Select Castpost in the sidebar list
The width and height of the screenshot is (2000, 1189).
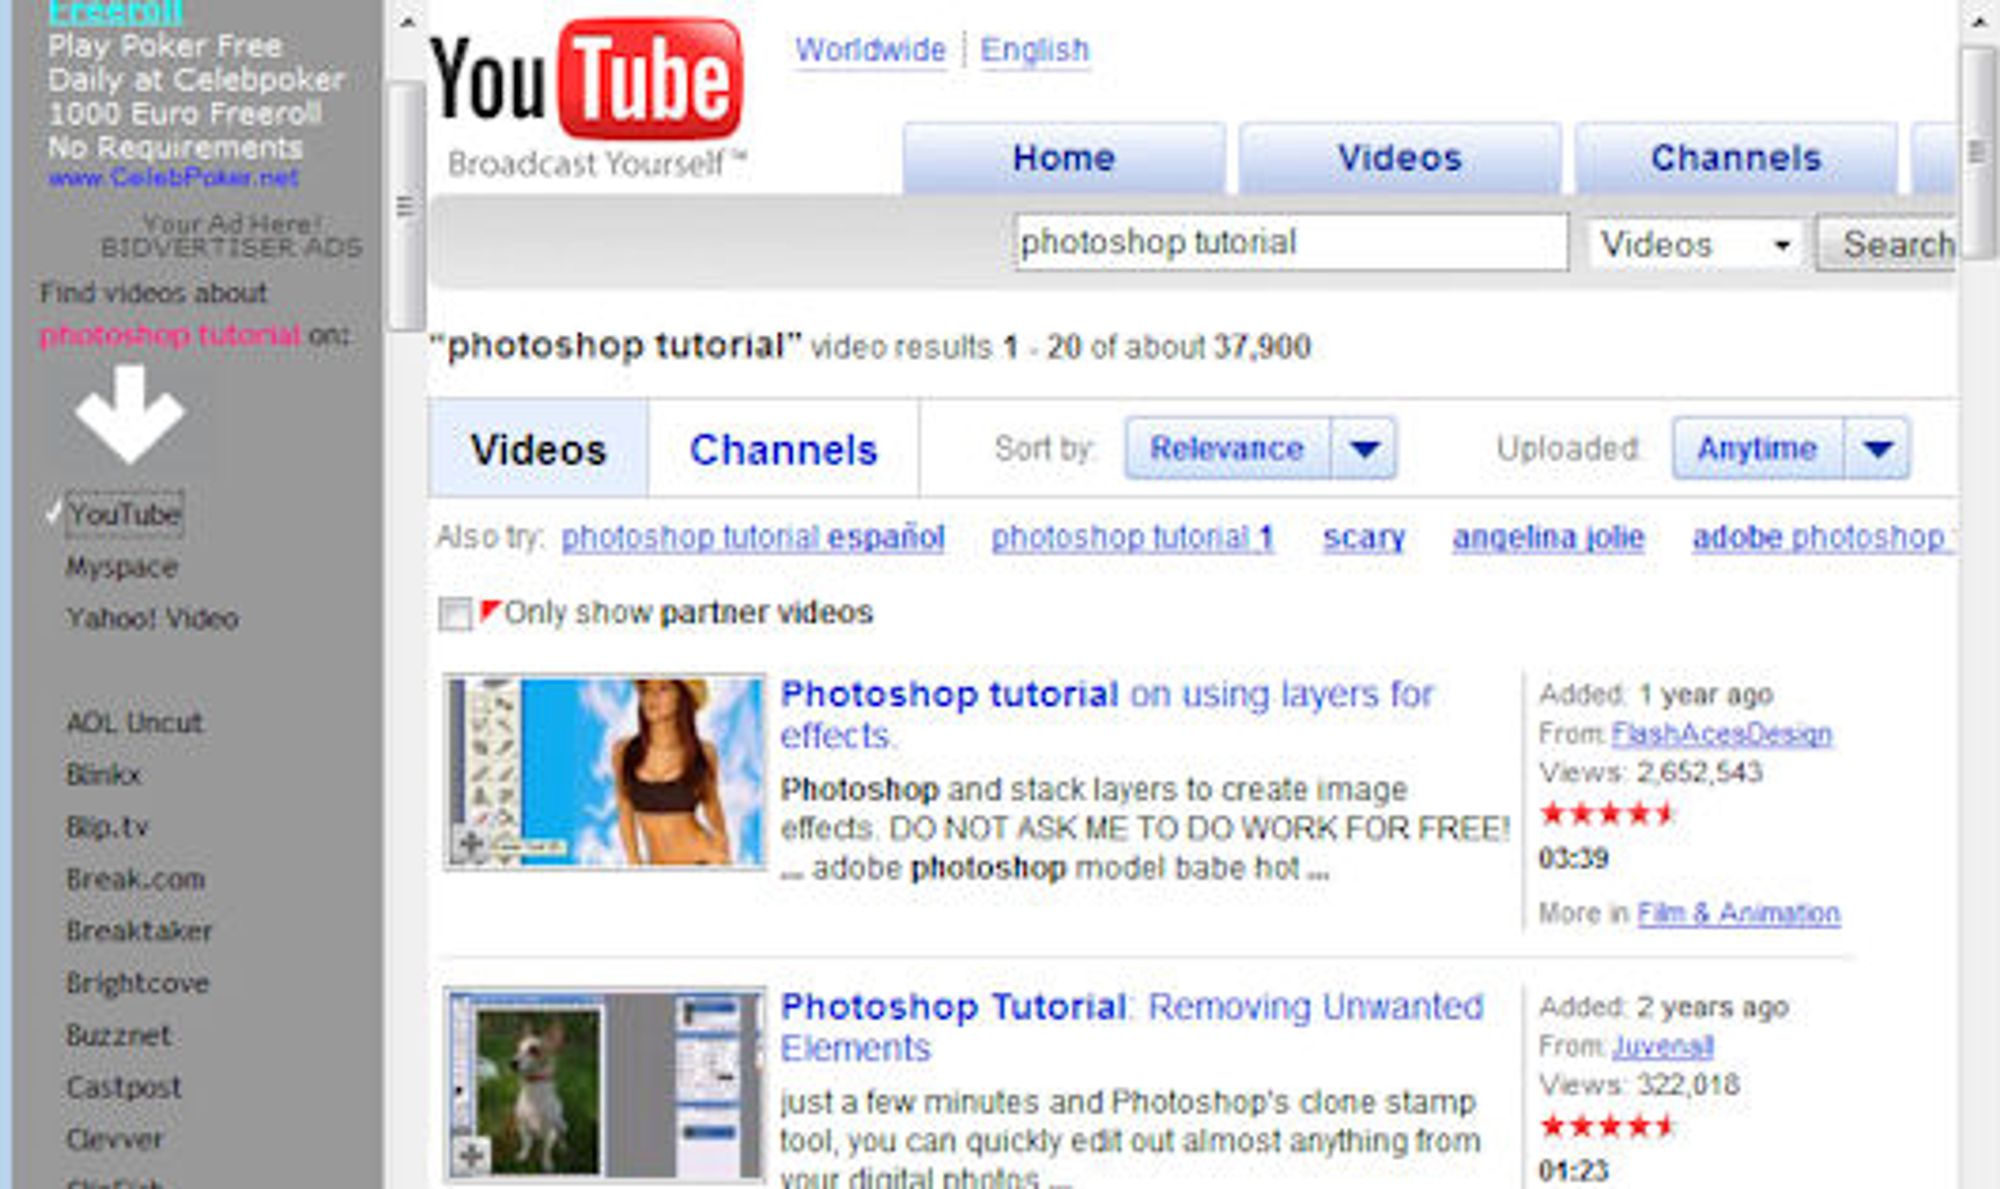pyautogui.click(x=124, y=1087)
